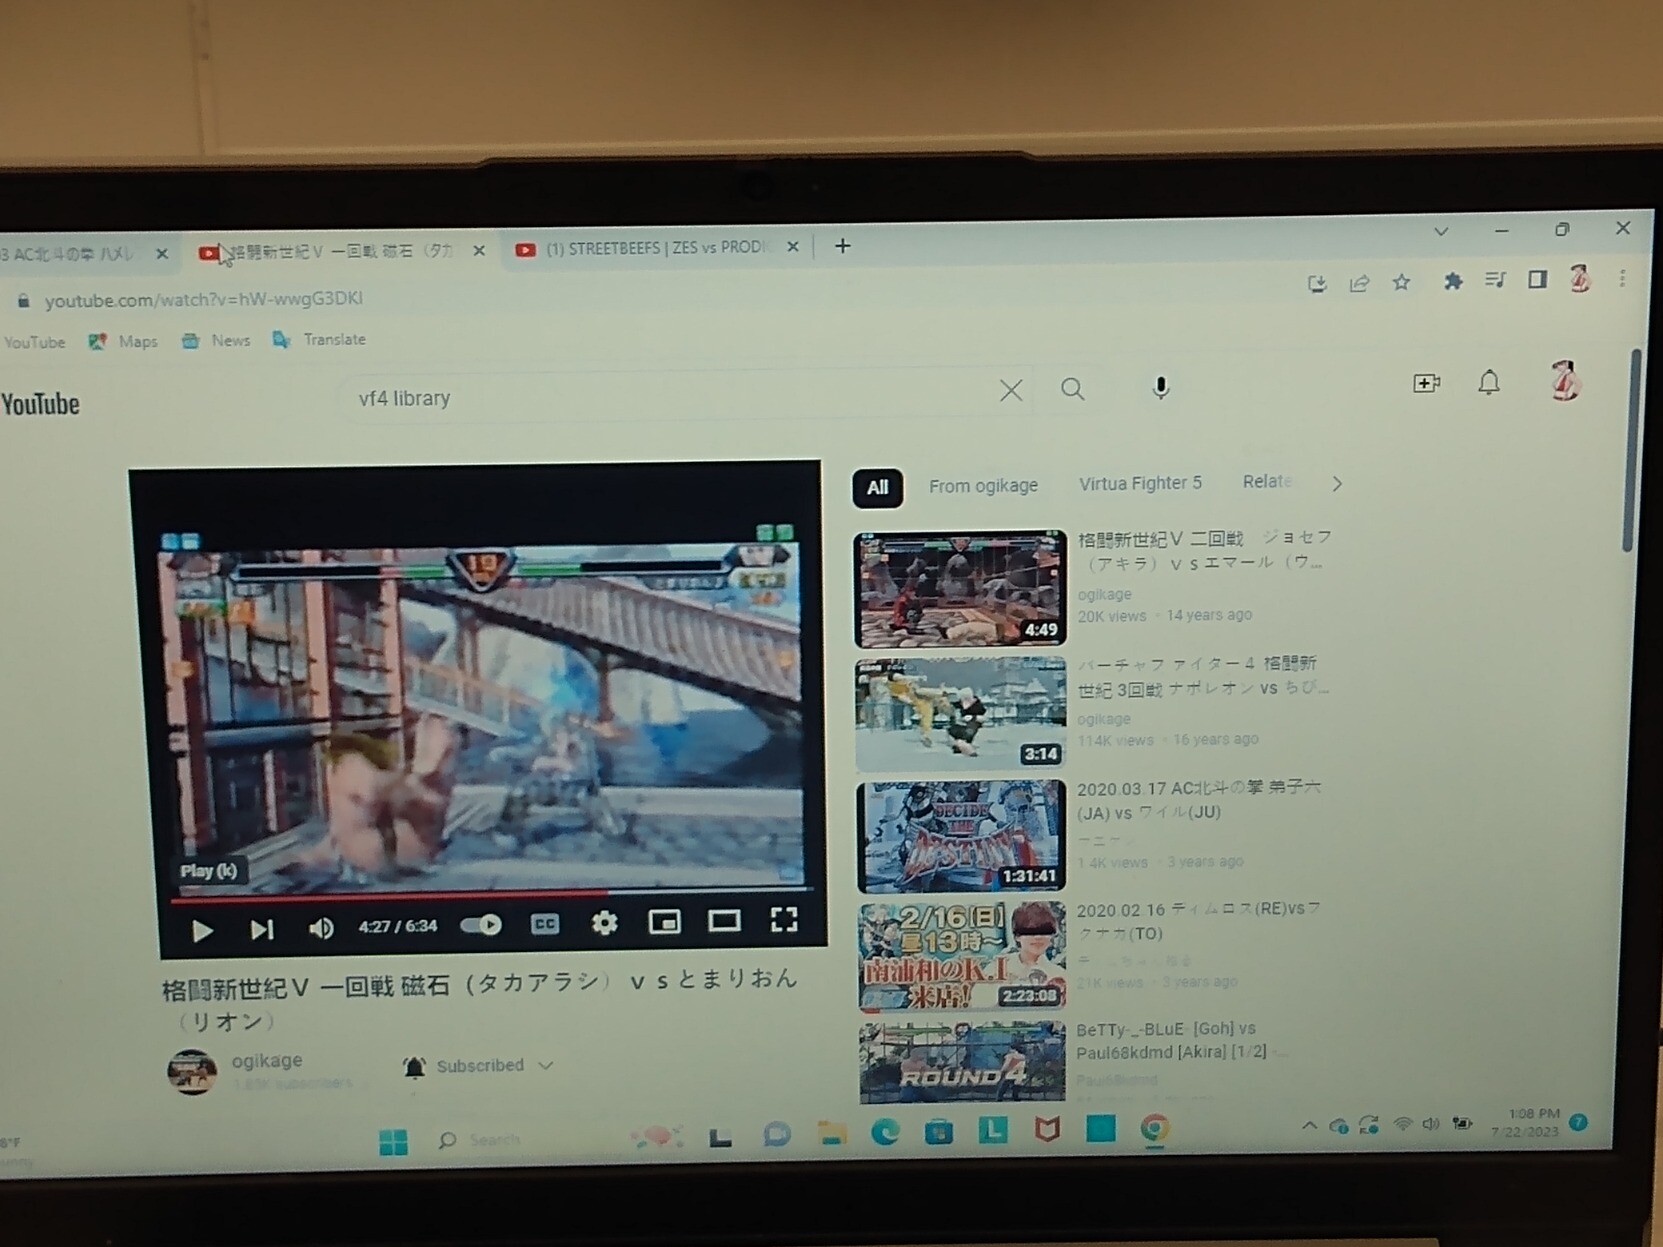Click the play button in video player
Screen dimensions: 1663x1247
201,930
